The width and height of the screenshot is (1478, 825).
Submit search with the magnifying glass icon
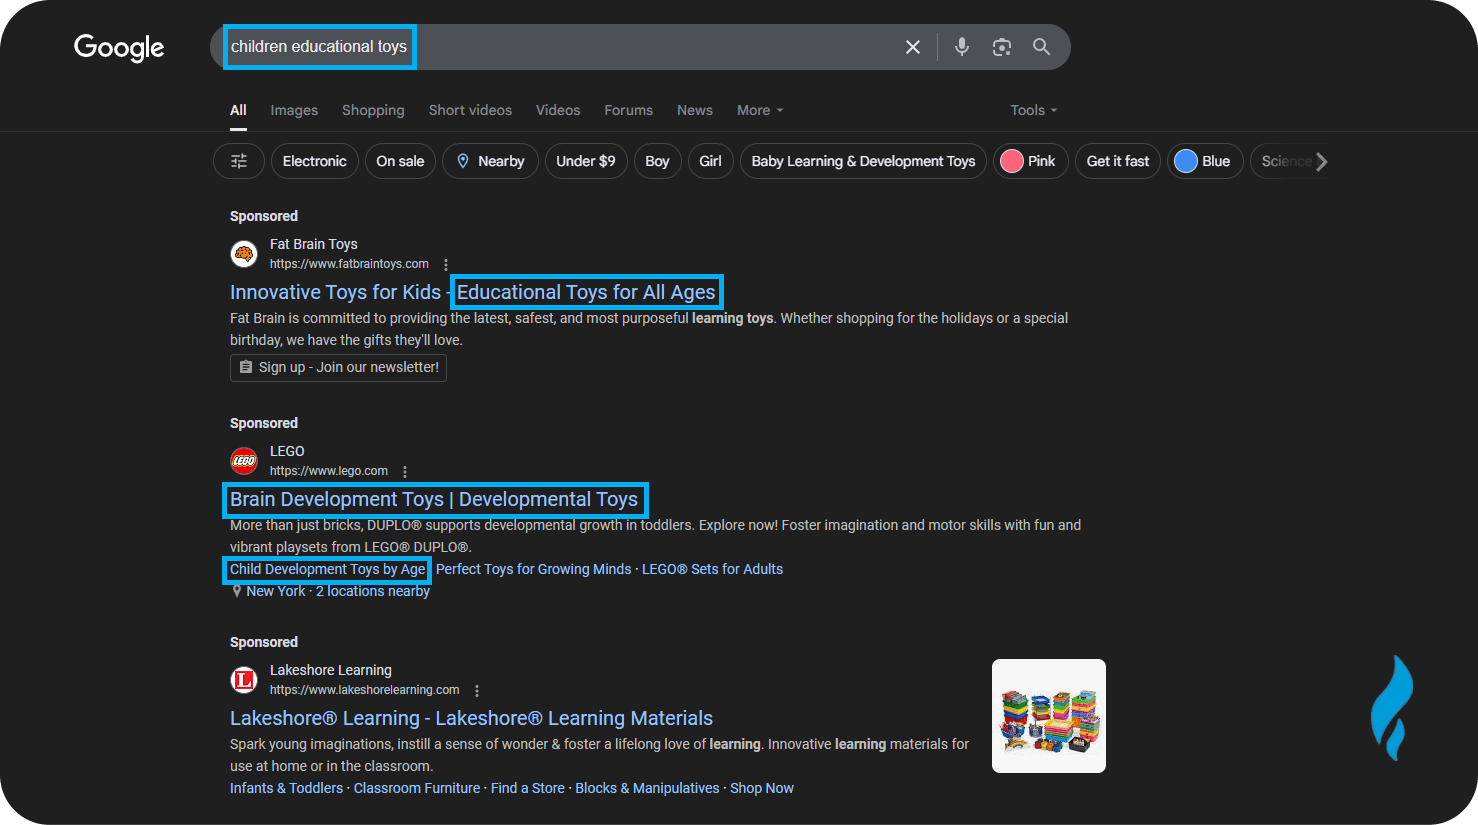pyautogui.click(x=1041, y=47)
